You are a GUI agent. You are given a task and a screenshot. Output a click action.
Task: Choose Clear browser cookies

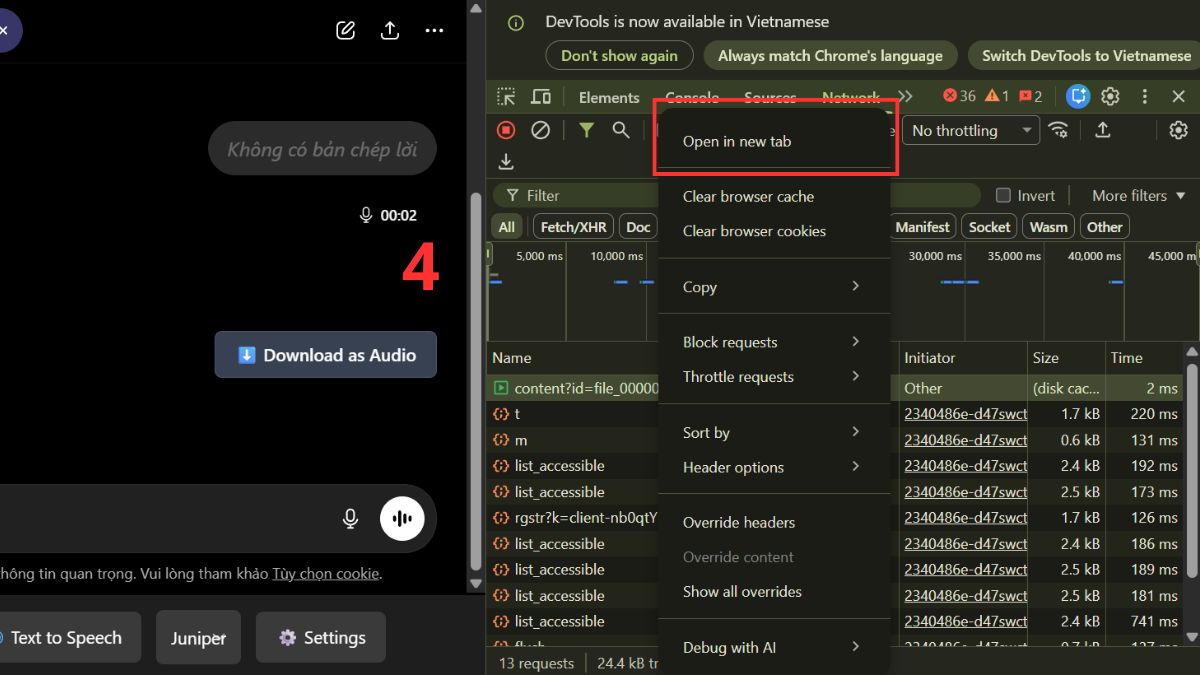(x=774, y=231)
